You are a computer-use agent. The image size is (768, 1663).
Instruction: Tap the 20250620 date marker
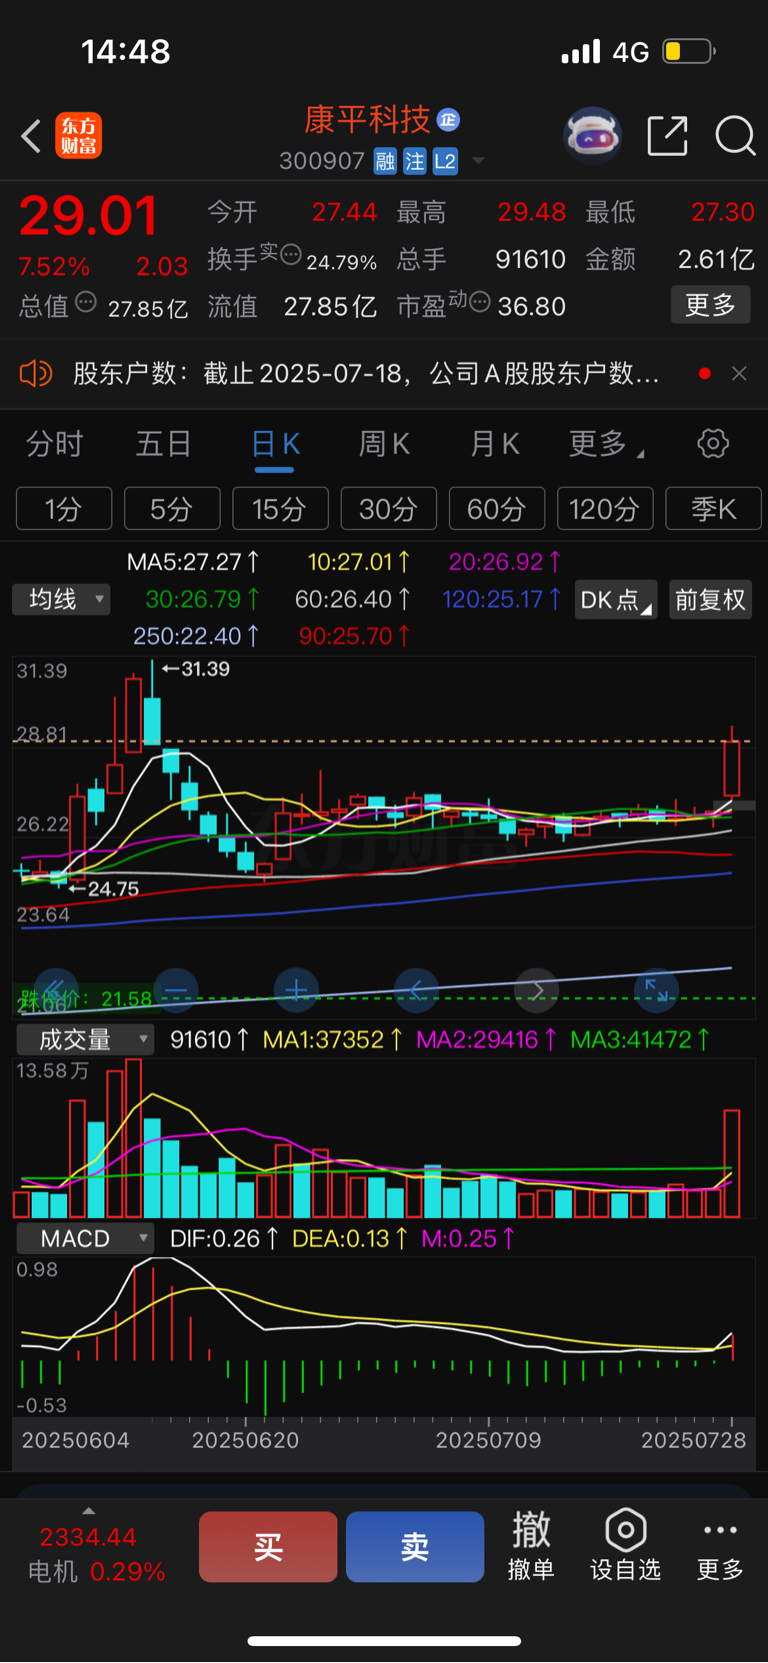245,1441
